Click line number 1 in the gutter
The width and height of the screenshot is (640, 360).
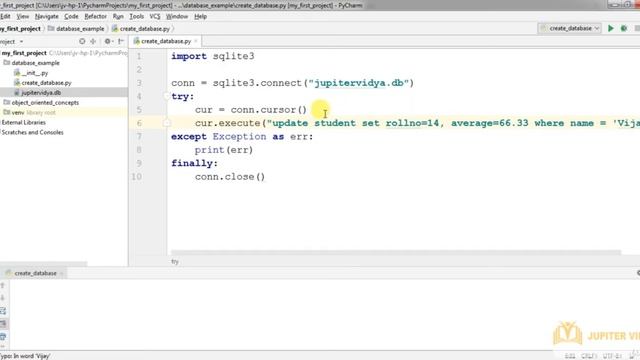(139, 56)
